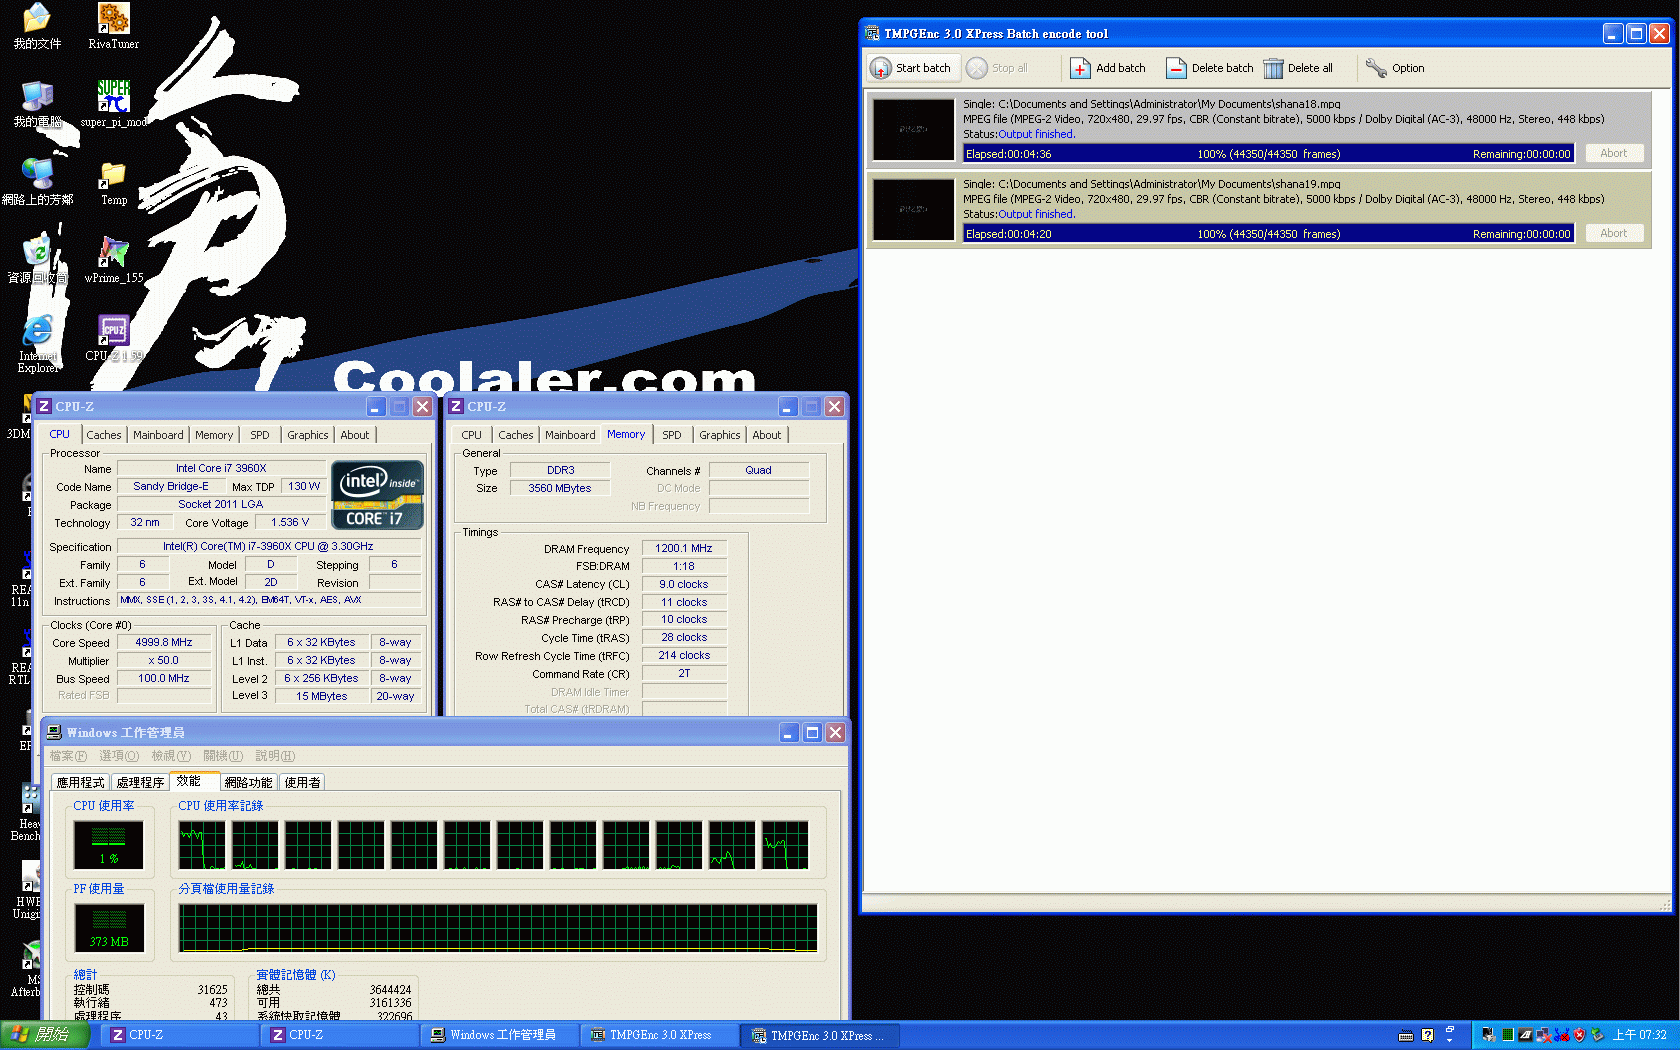Open Network Neighborhood desktop icon
This screenshot has height=1050, width=1680.
[37, 183]
